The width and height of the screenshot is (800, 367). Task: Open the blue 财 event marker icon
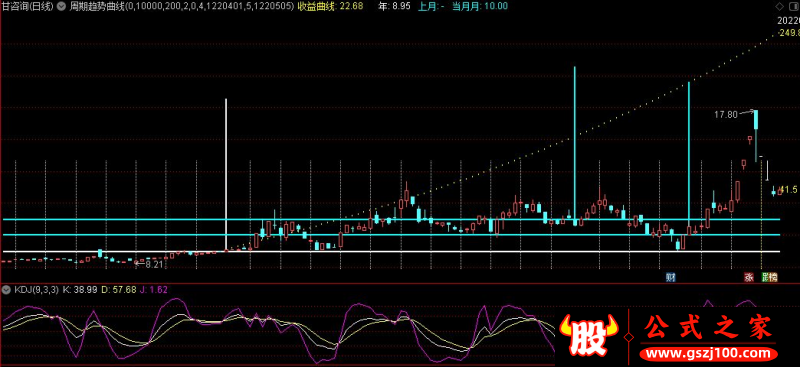pos(671,278)
